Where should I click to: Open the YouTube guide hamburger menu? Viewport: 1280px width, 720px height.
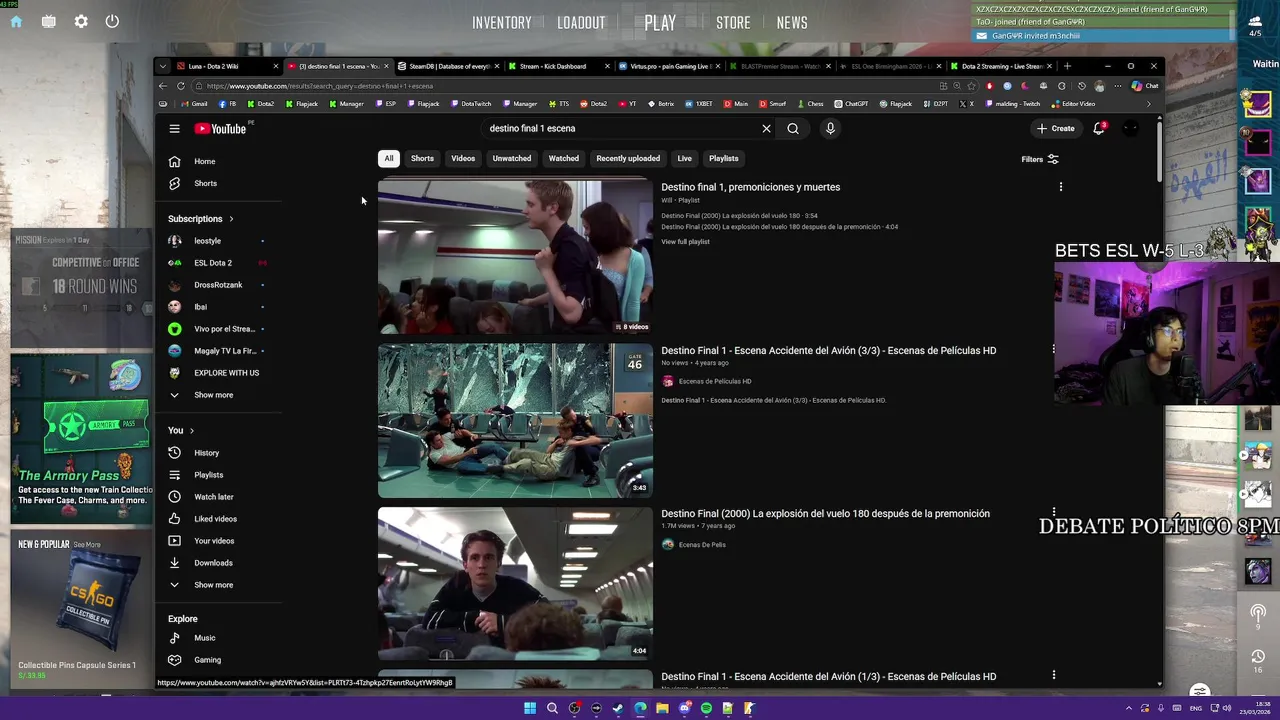click(x=174, y=129)
